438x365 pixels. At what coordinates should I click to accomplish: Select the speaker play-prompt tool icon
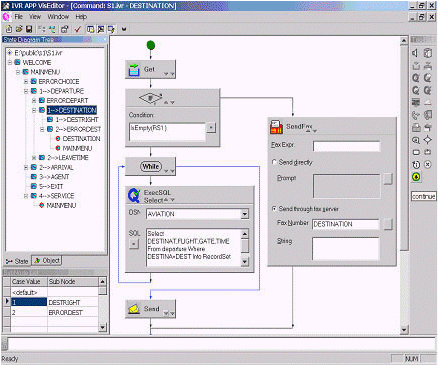click(x=416, y=53)
